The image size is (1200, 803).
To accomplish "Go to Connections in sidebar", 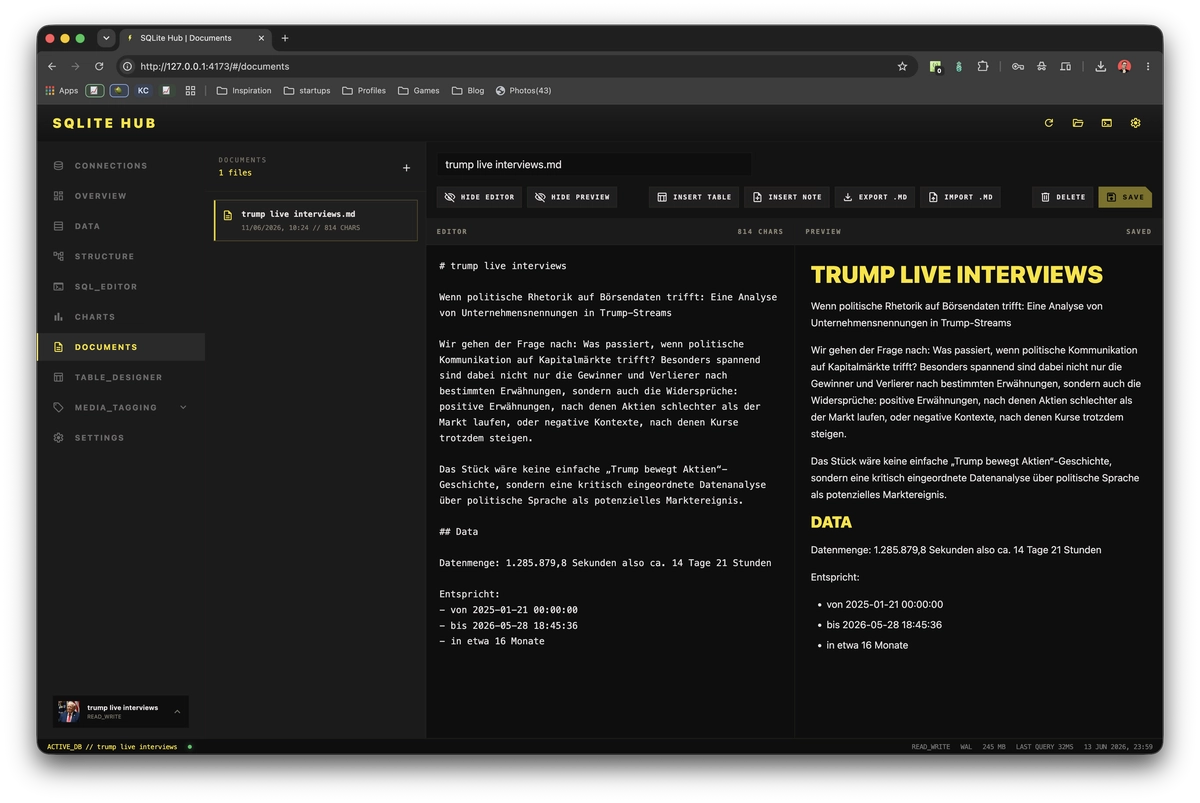I will click(x=121, y=166).
